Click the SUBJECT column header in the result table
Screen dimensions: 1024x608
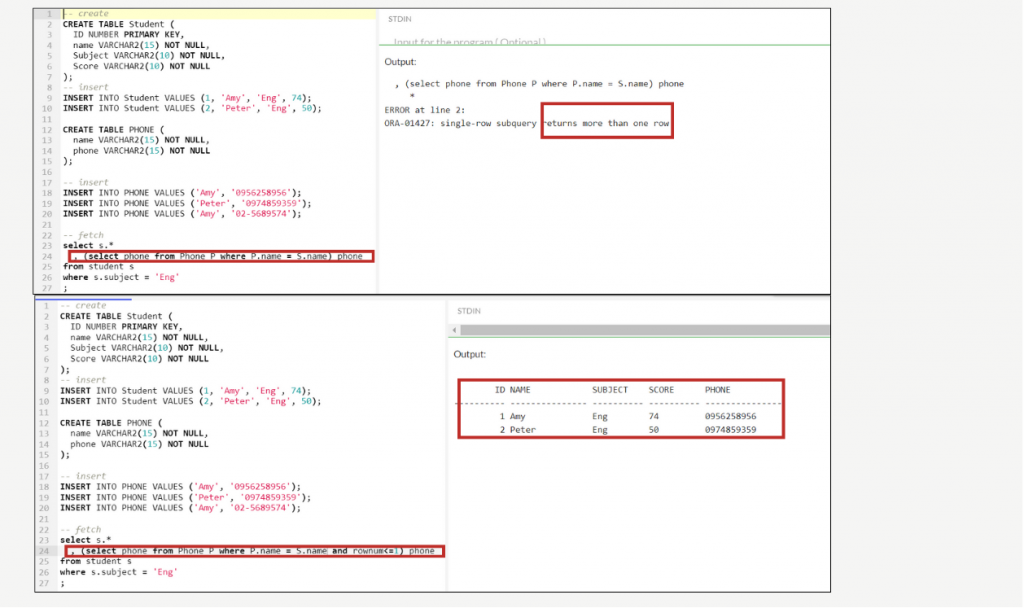(x=610, y=390)
